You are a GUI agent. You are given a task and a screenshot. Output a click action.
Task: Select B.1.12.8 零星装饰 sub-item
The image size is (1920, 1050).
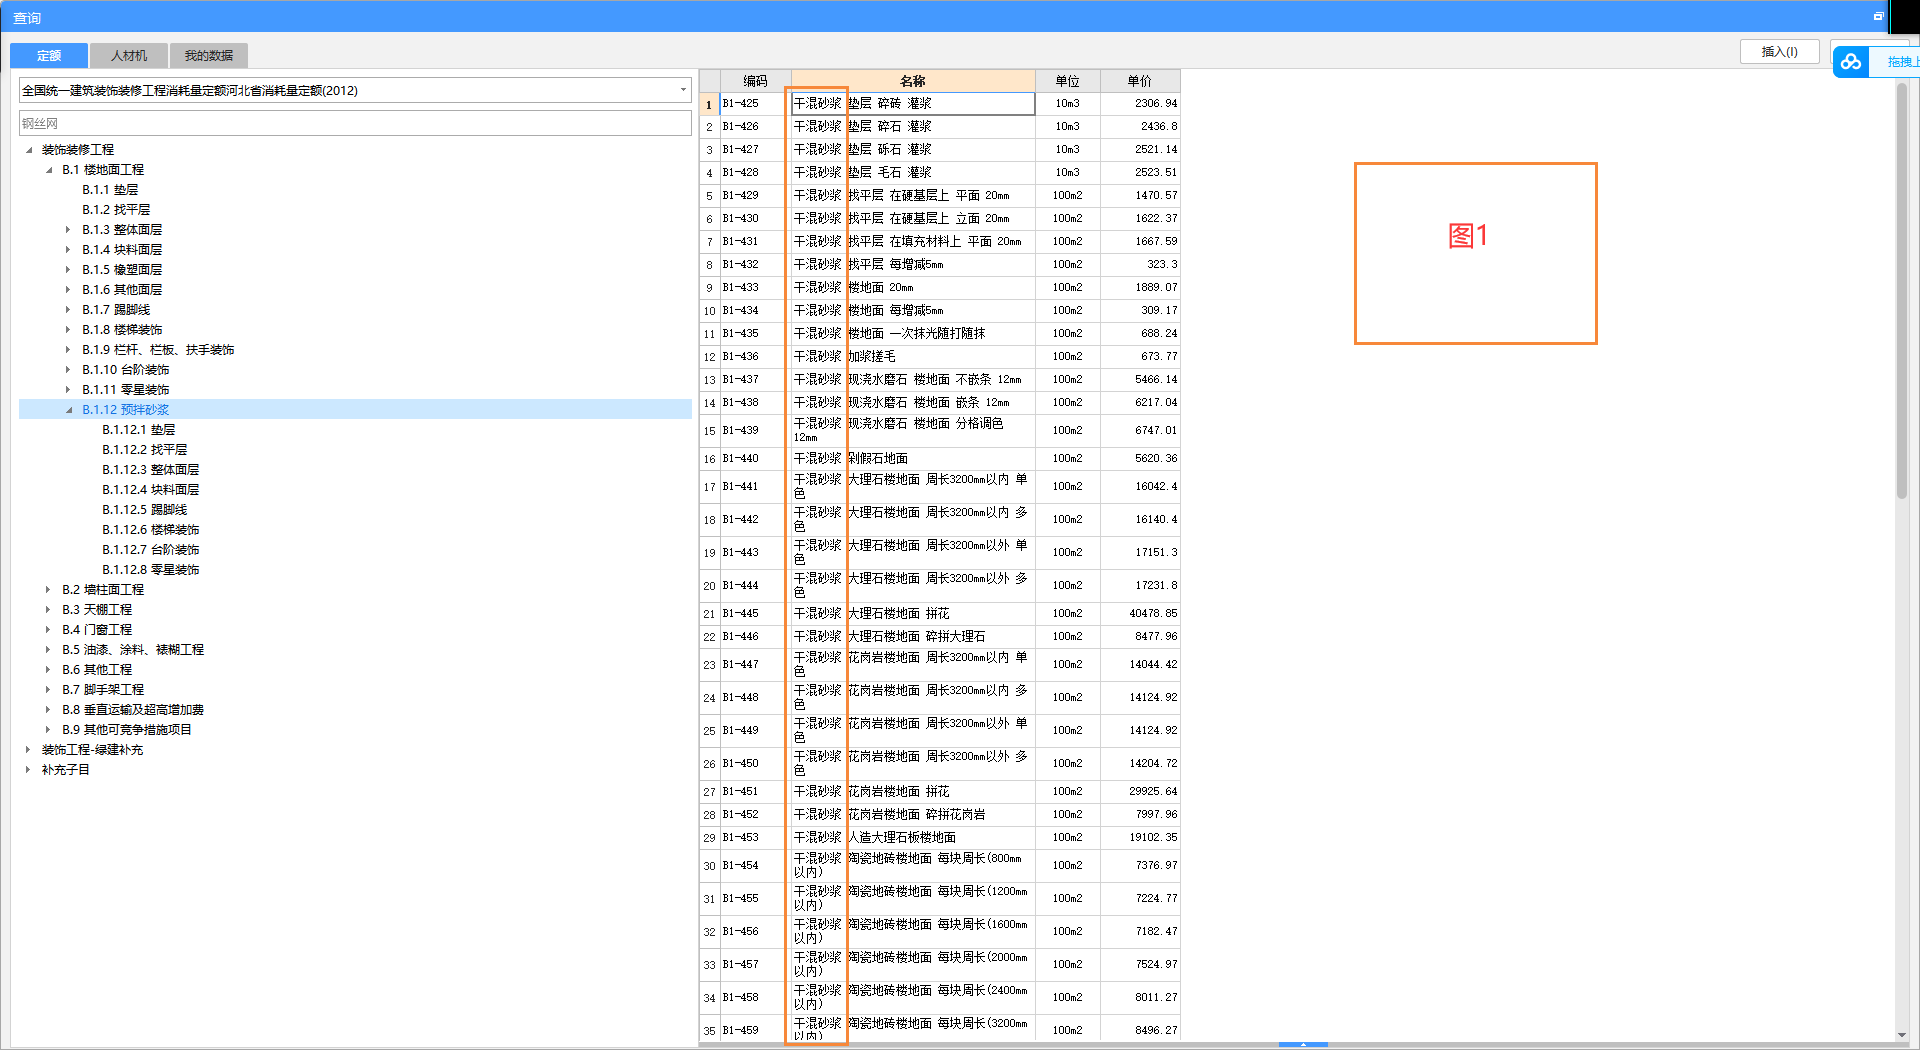[151, 570]
